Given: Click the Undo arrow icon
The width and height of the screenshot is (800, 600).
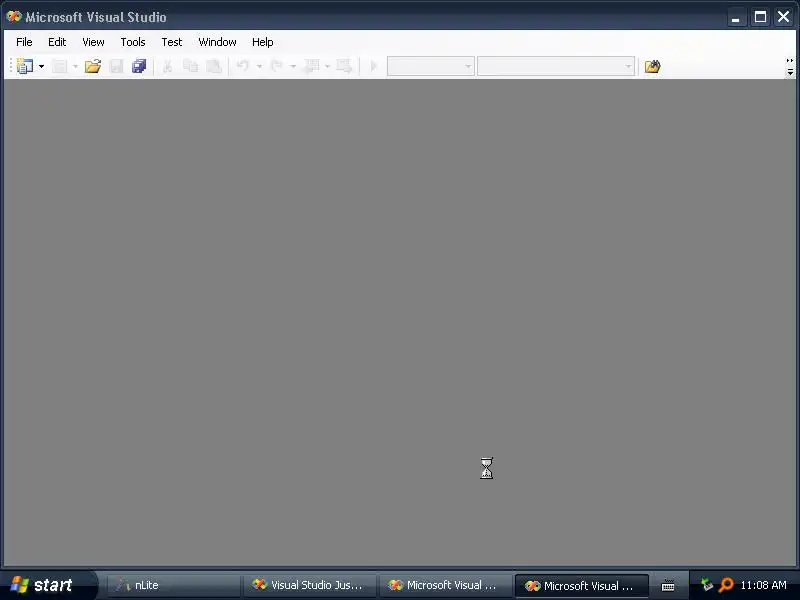Looking at the screenshot, I should [x=243, y=66].
